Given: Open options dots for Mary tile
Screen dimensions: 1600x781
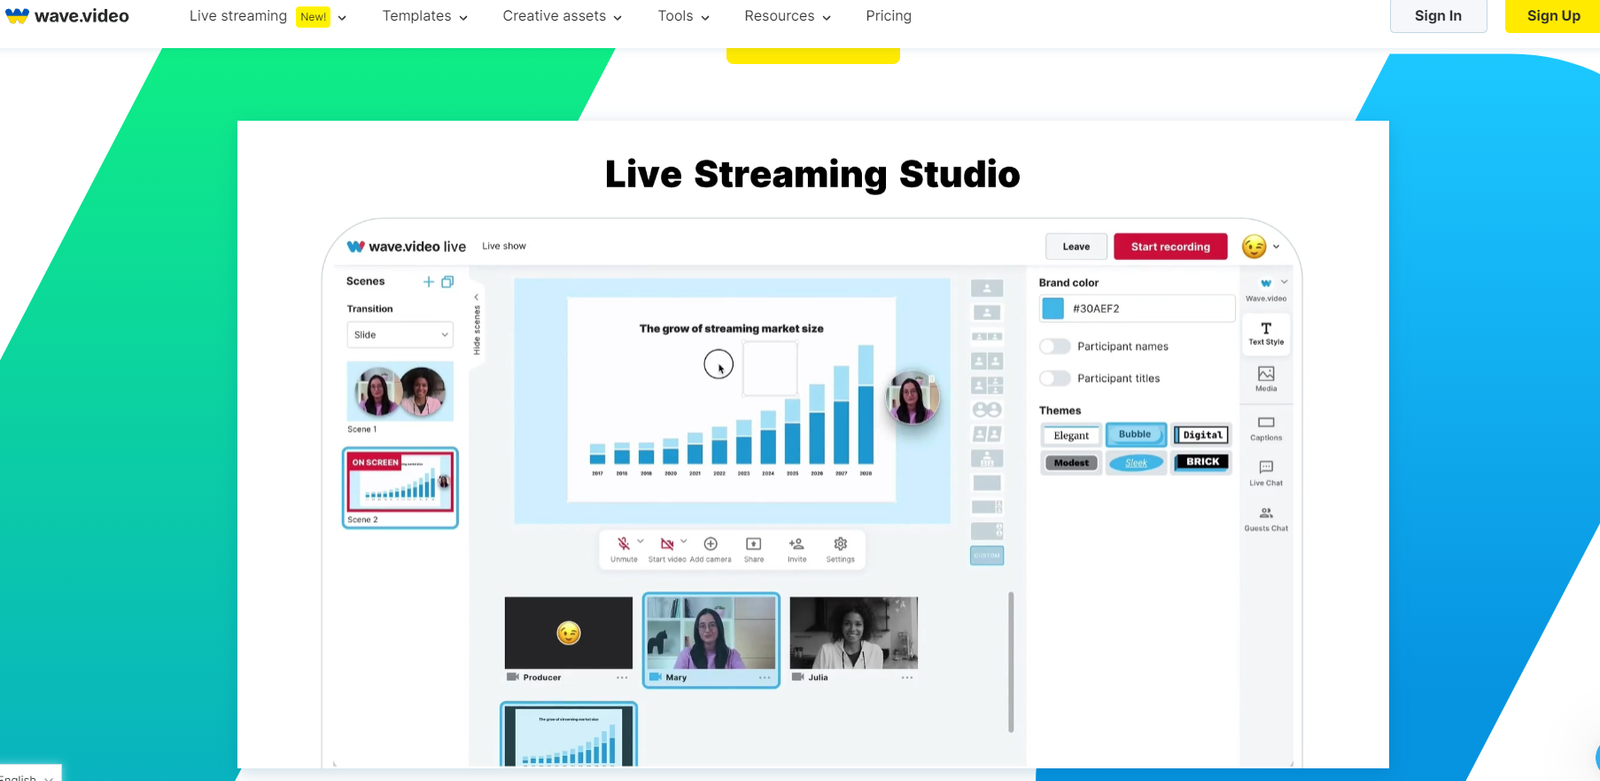Looking at the screenshot, I should coord(765,678).
